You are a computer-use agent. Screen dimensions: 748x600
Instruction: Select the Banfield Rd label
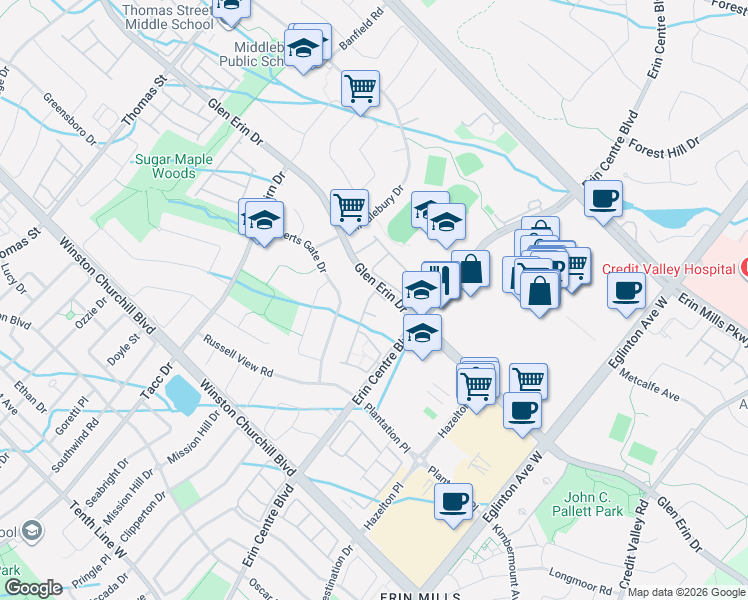[x=362, y=29]
